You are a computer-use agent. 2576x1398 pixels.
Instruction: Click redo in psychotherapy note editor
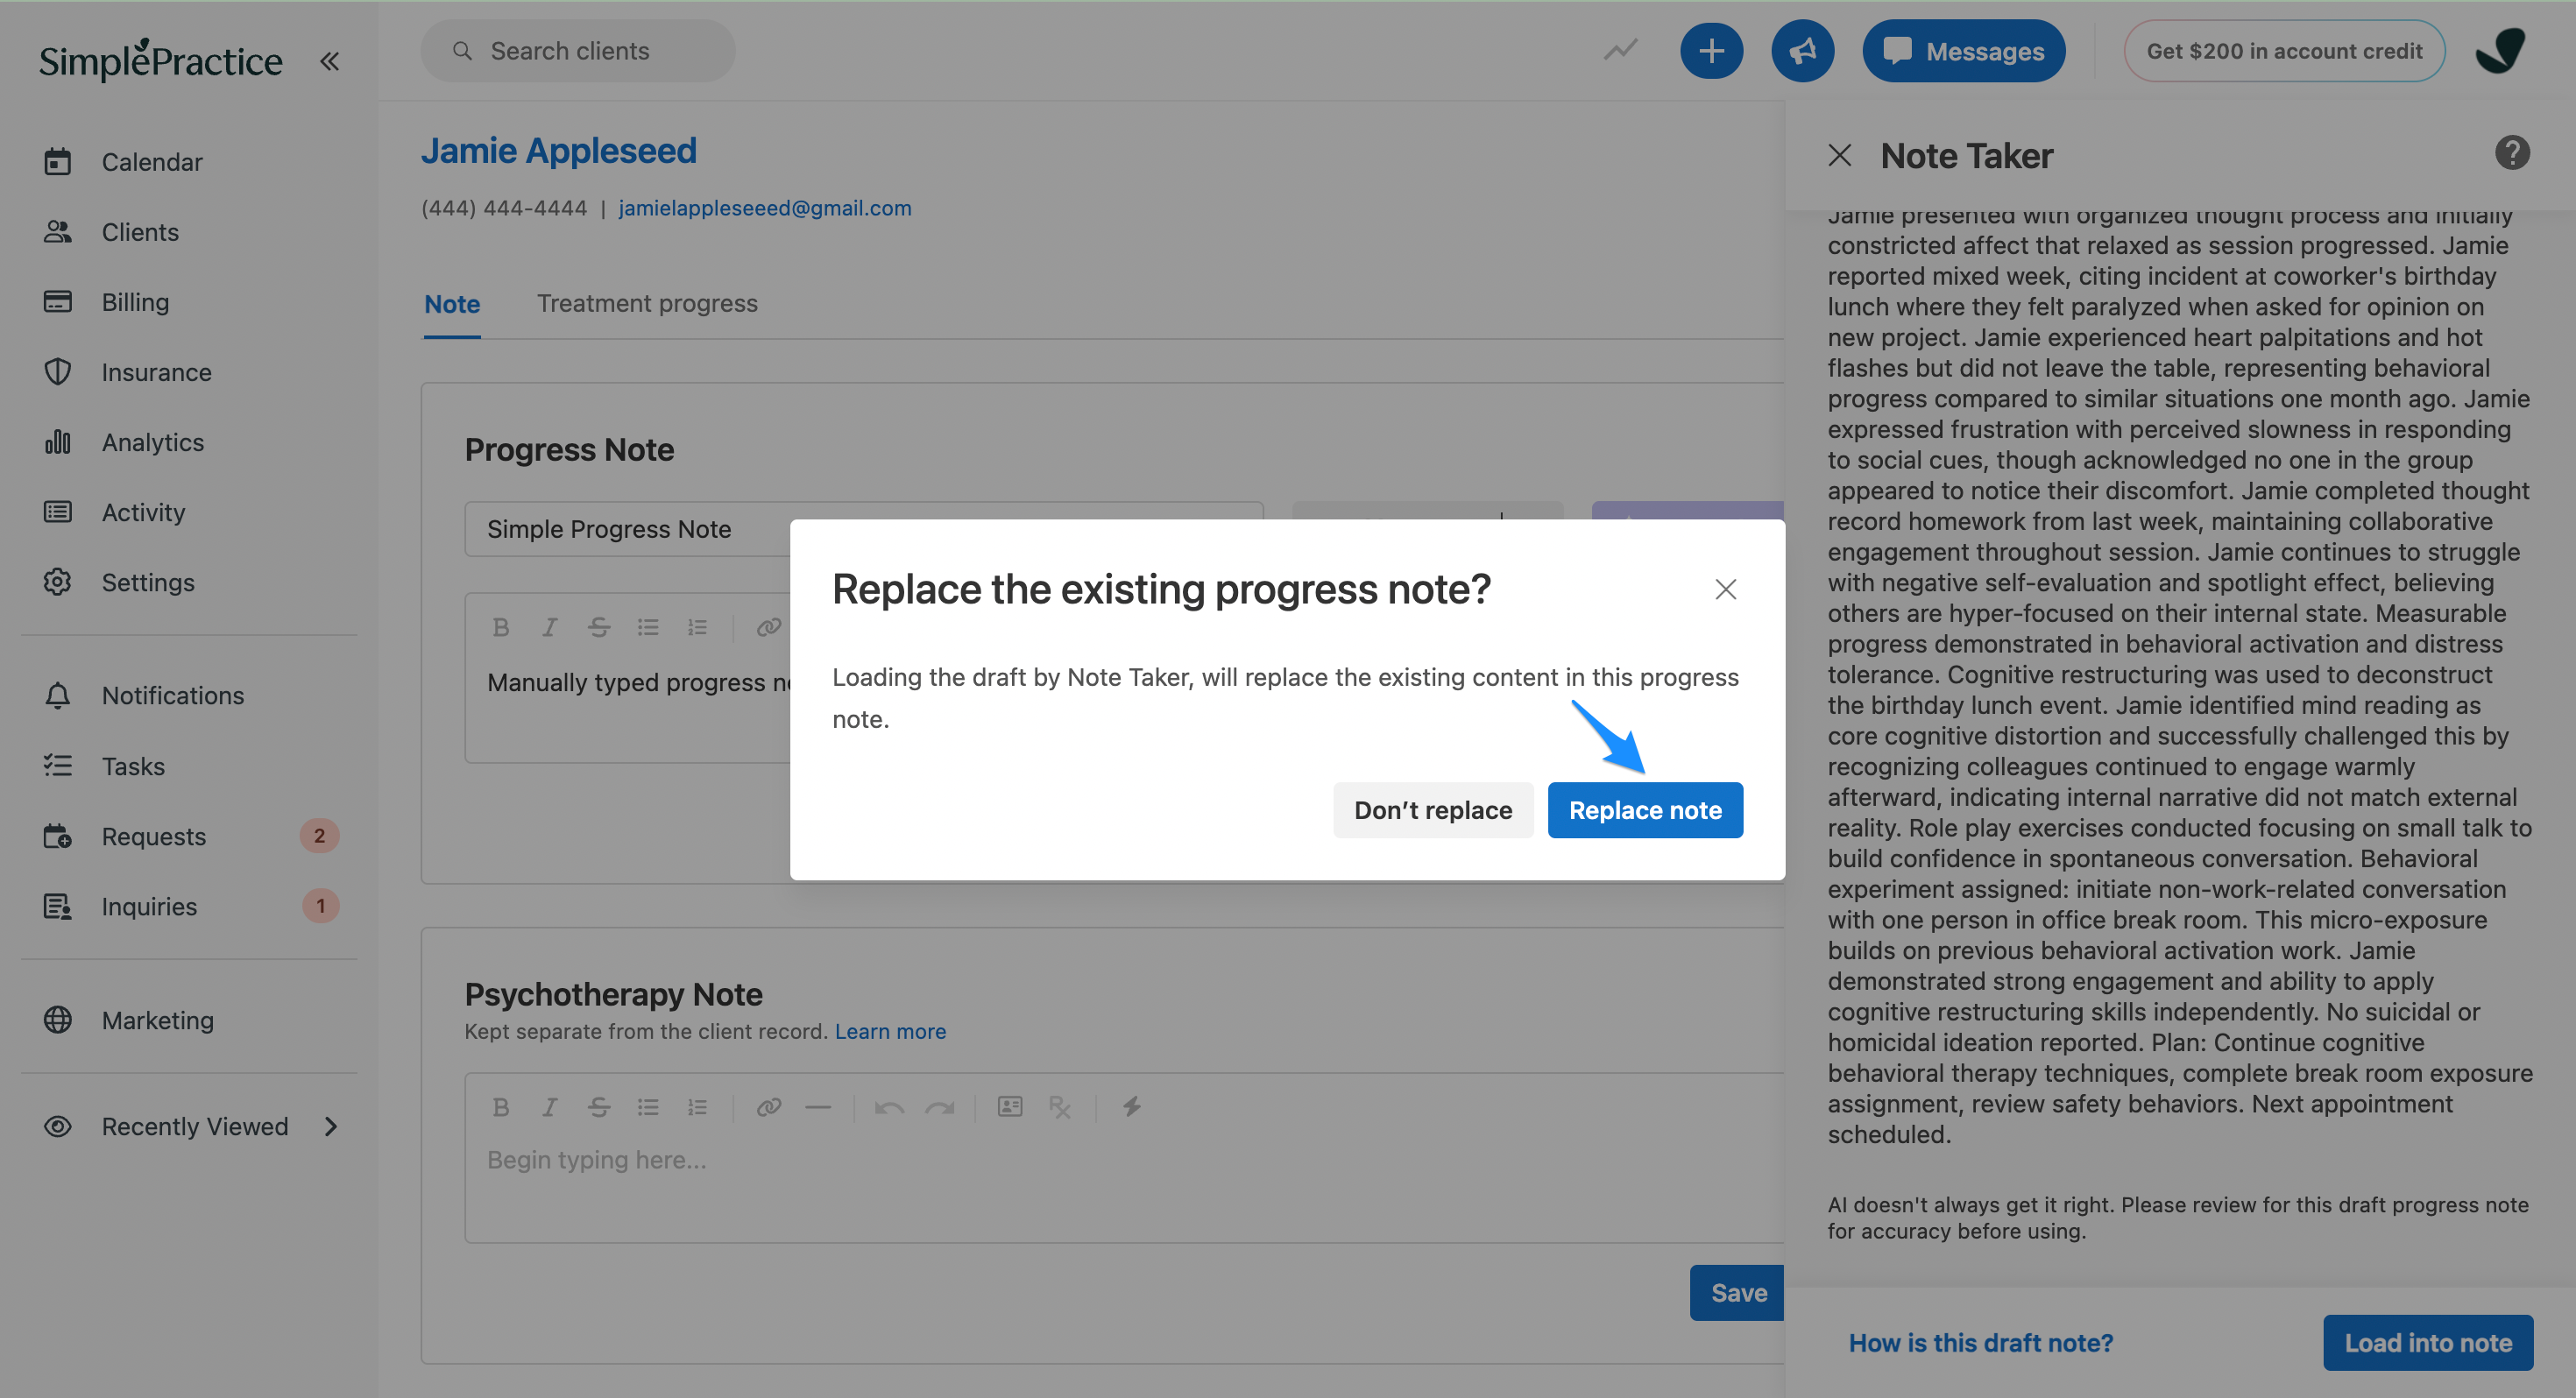tap(939, 1106)
